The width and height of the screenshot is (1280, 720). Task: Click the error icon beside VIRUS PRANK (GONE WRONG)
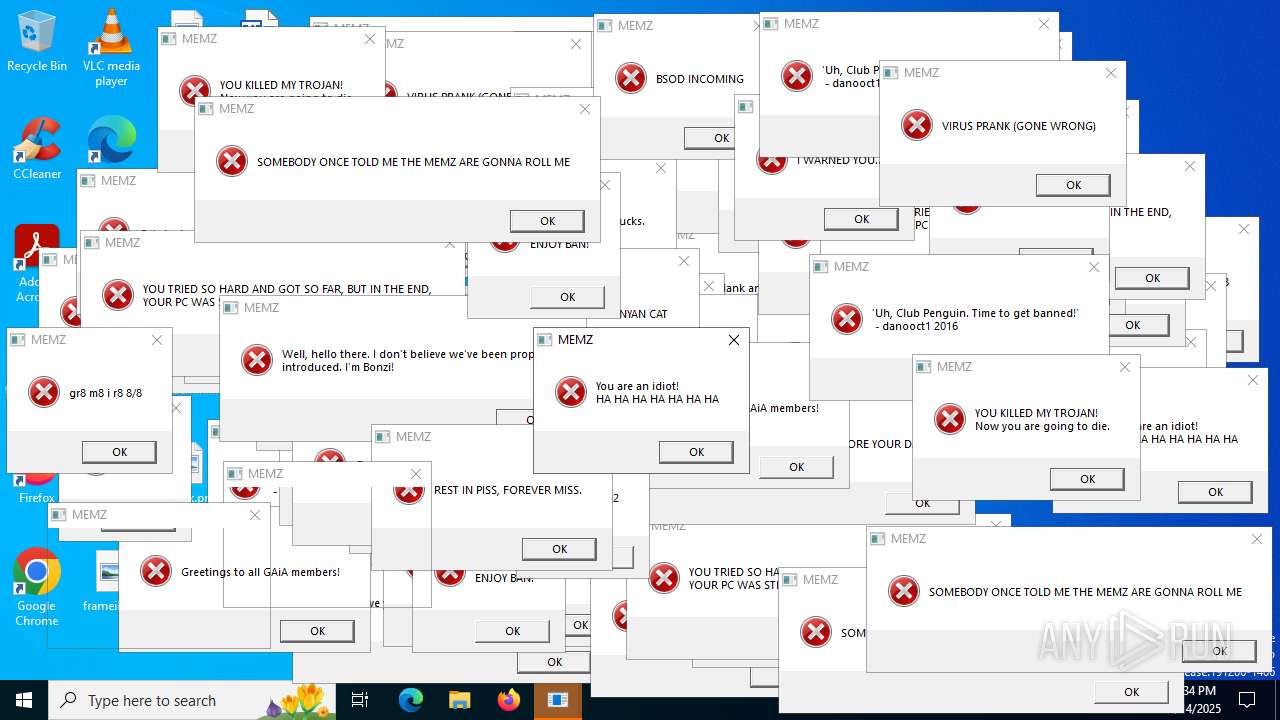tap(917, 126)
